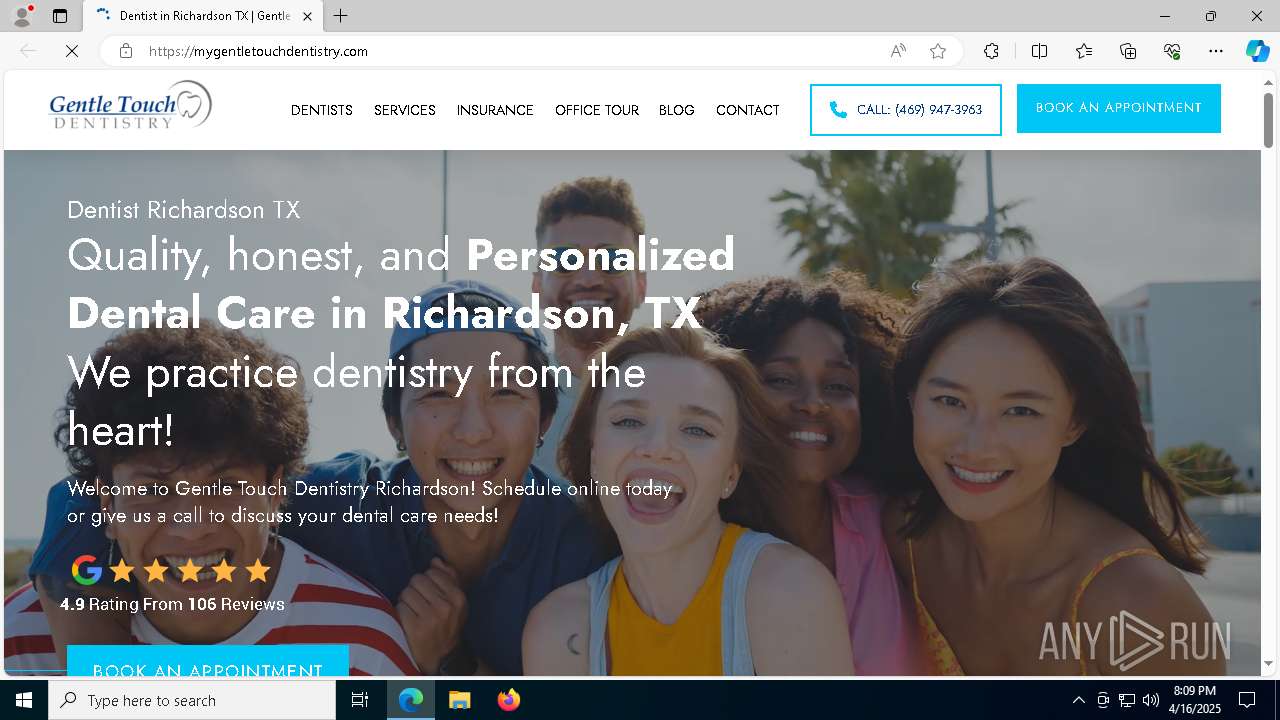Open Task View
The height and width of the screenshot is (720, 1280).
click(x=360, y=700)
